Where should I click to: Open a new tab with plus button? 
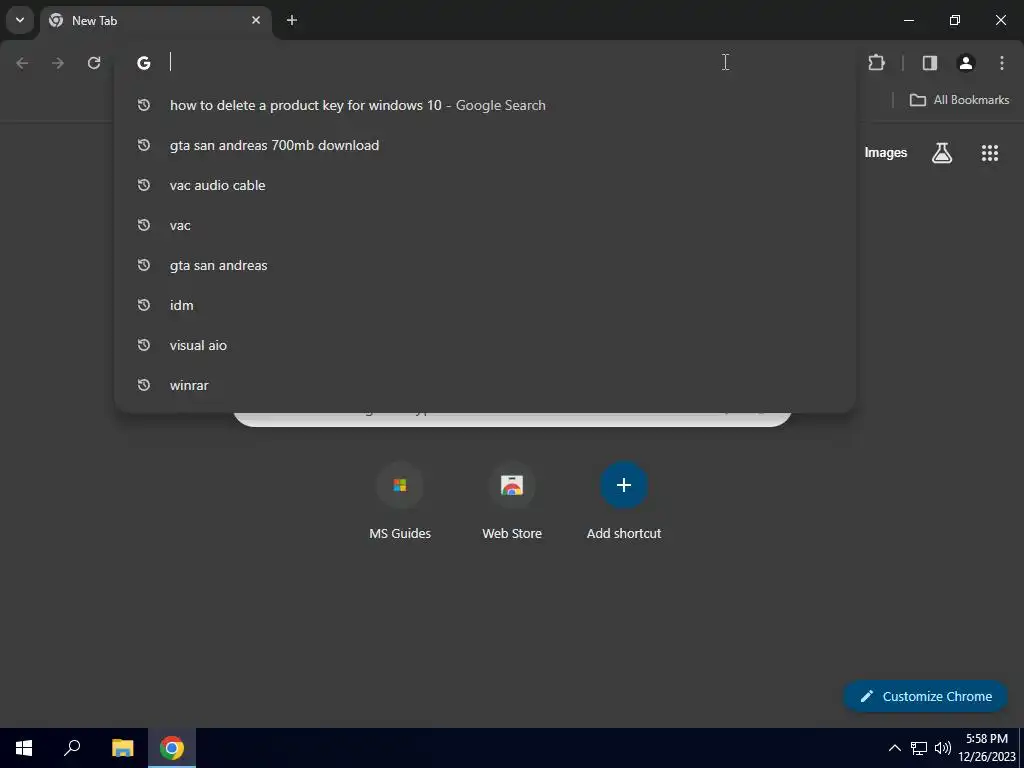click(292, 20)
